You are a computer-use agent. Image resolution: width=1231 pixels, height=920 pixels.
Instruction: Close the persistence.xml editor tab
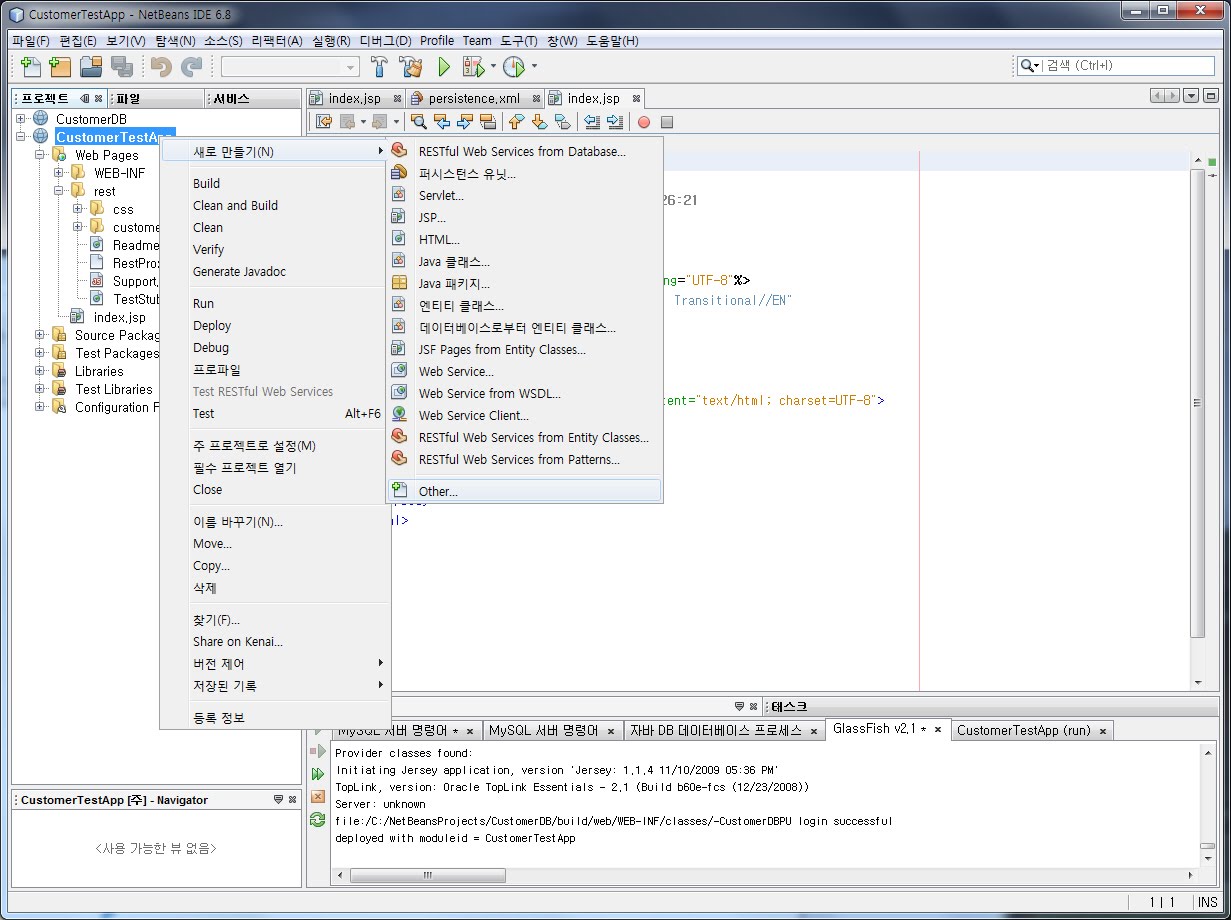(536, 99)
